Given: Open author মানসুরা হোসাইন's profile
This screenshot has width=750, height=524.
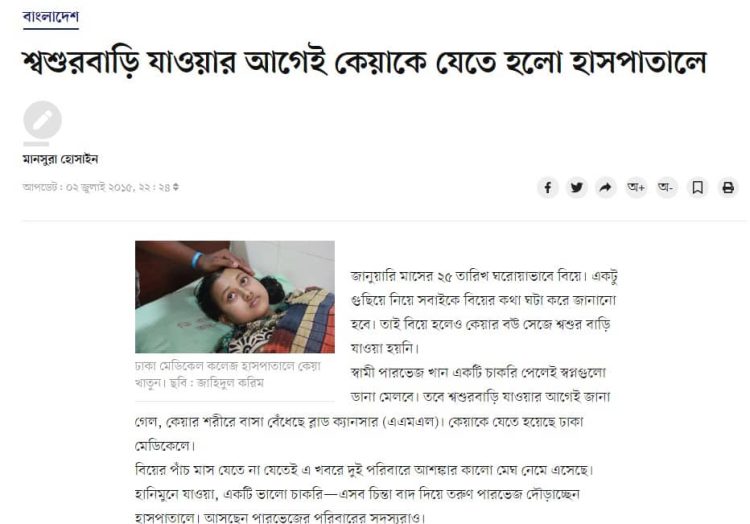Looking at the screenshot, I should (60, 159).
